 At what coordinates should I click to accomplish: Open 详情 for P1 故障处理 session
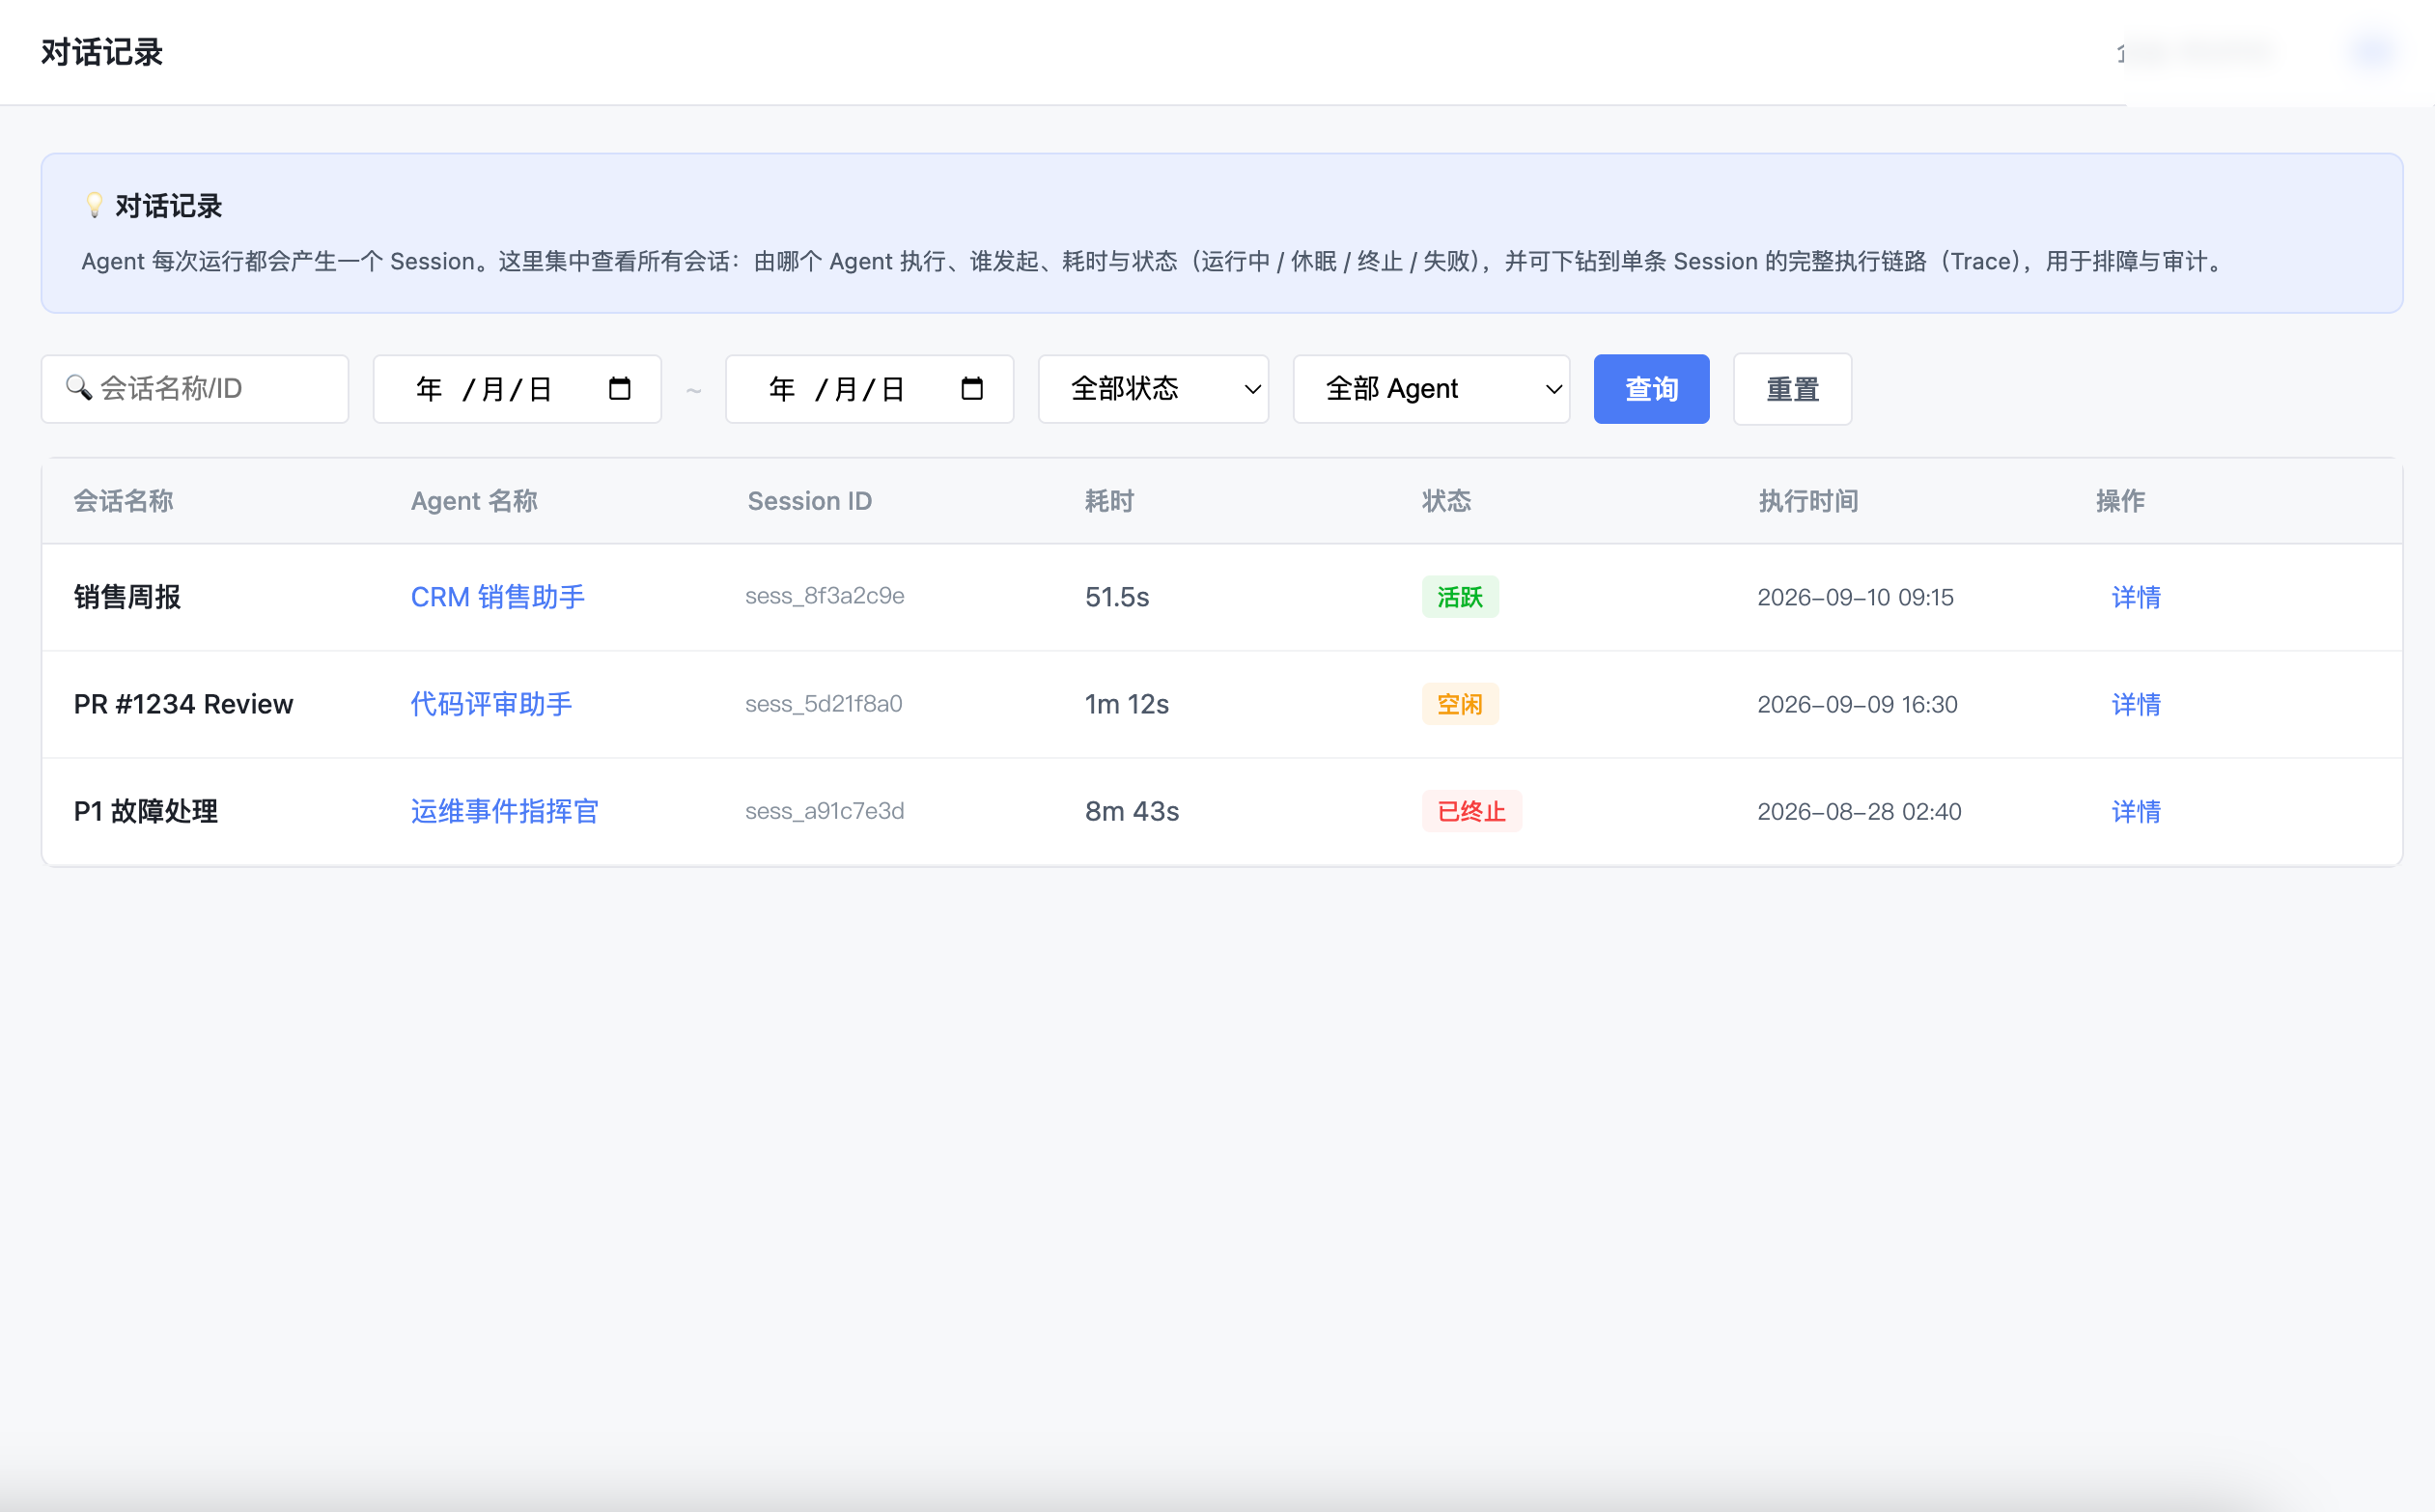click(x=2136, y=811)
